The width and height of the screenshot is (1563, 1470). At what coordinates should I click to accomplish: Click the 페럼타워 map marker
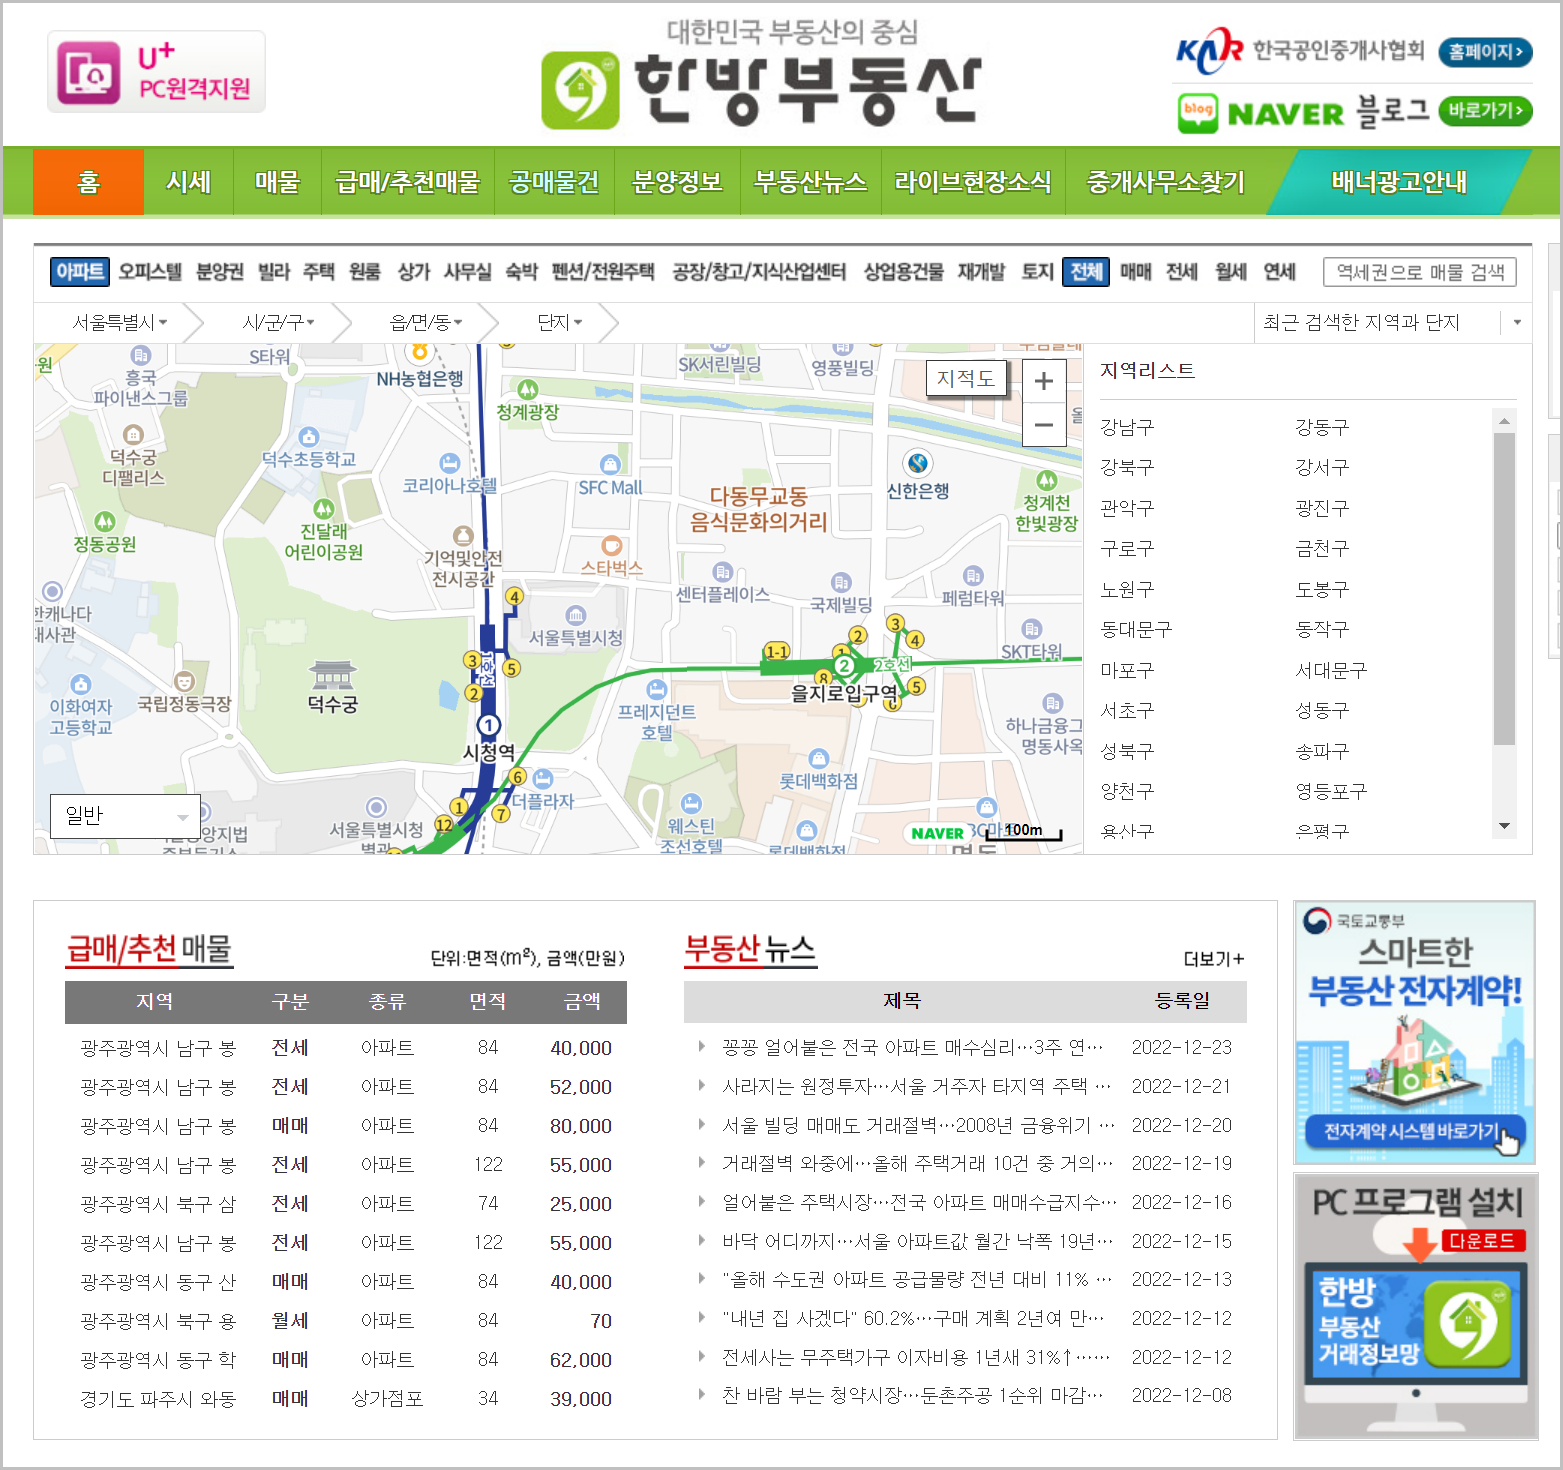pos(973,575)
